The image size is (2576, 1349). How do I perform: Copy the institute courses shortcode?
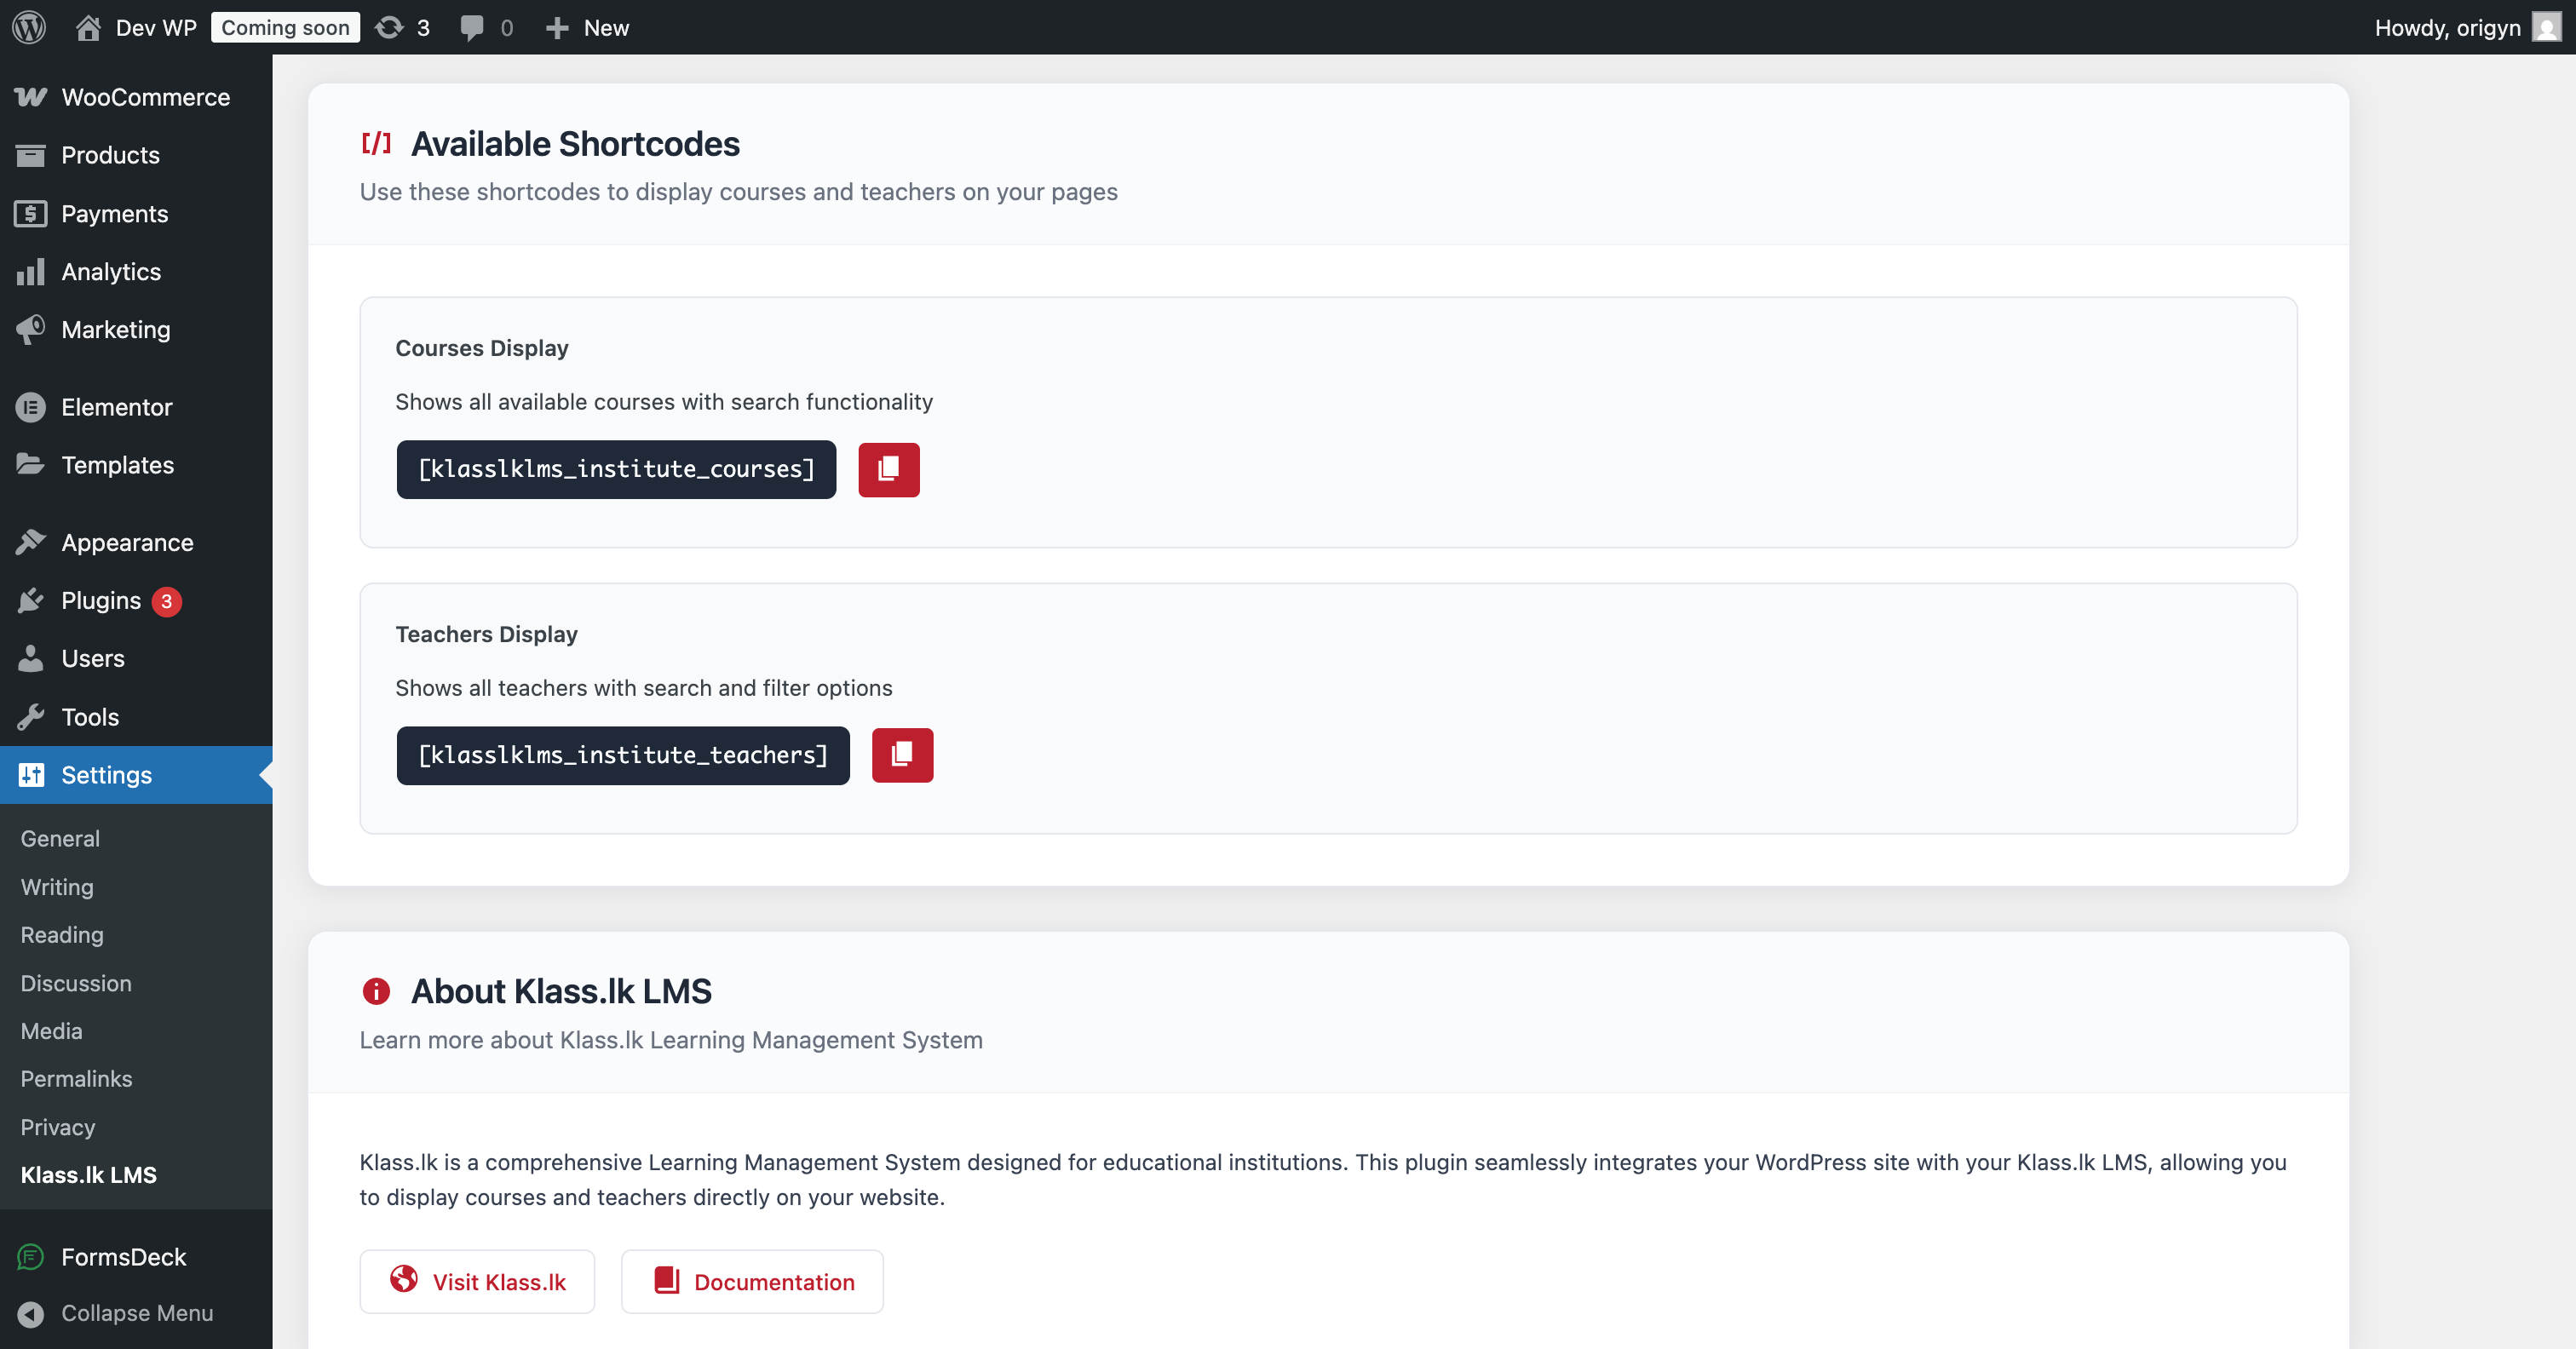click(x=888, y=469)
